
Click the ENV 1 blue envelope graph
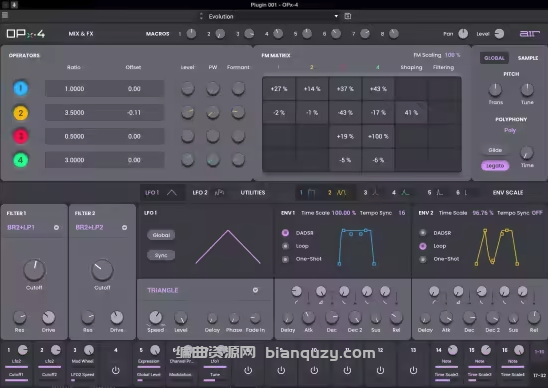(356, 247)
